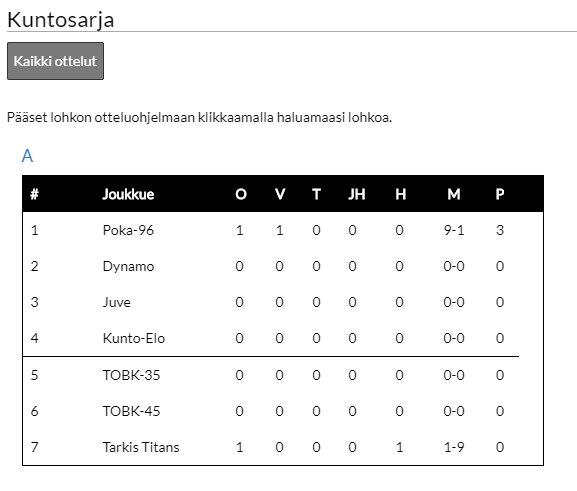
Task: Click Poka-96 goal difference 9-1
Action: pos(454,230)
